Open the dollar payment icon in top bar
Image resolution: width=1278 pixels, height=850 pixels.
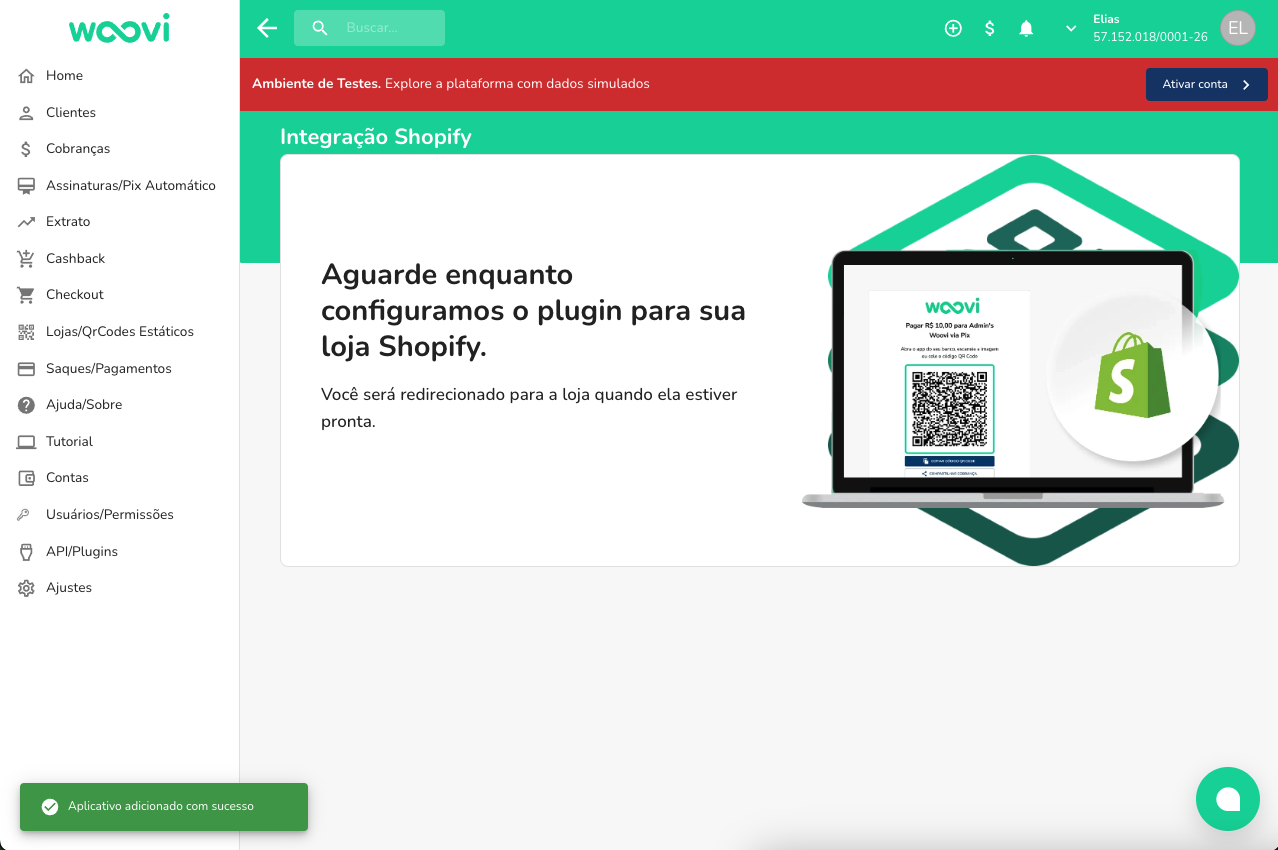[989, 28]
